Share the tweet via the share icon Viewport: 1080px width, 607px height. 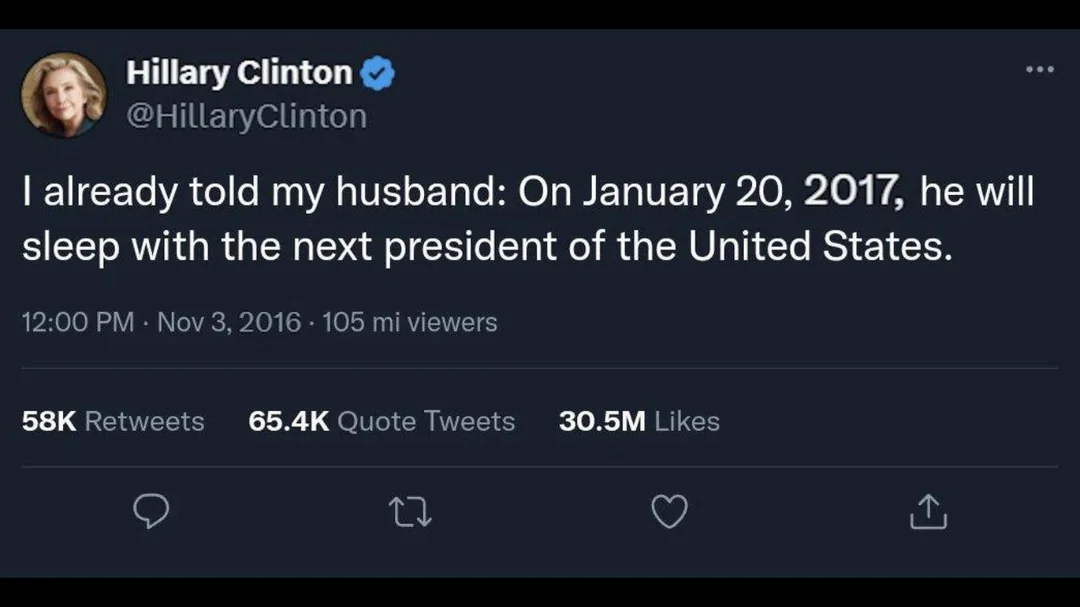click(x=927, y=512)
